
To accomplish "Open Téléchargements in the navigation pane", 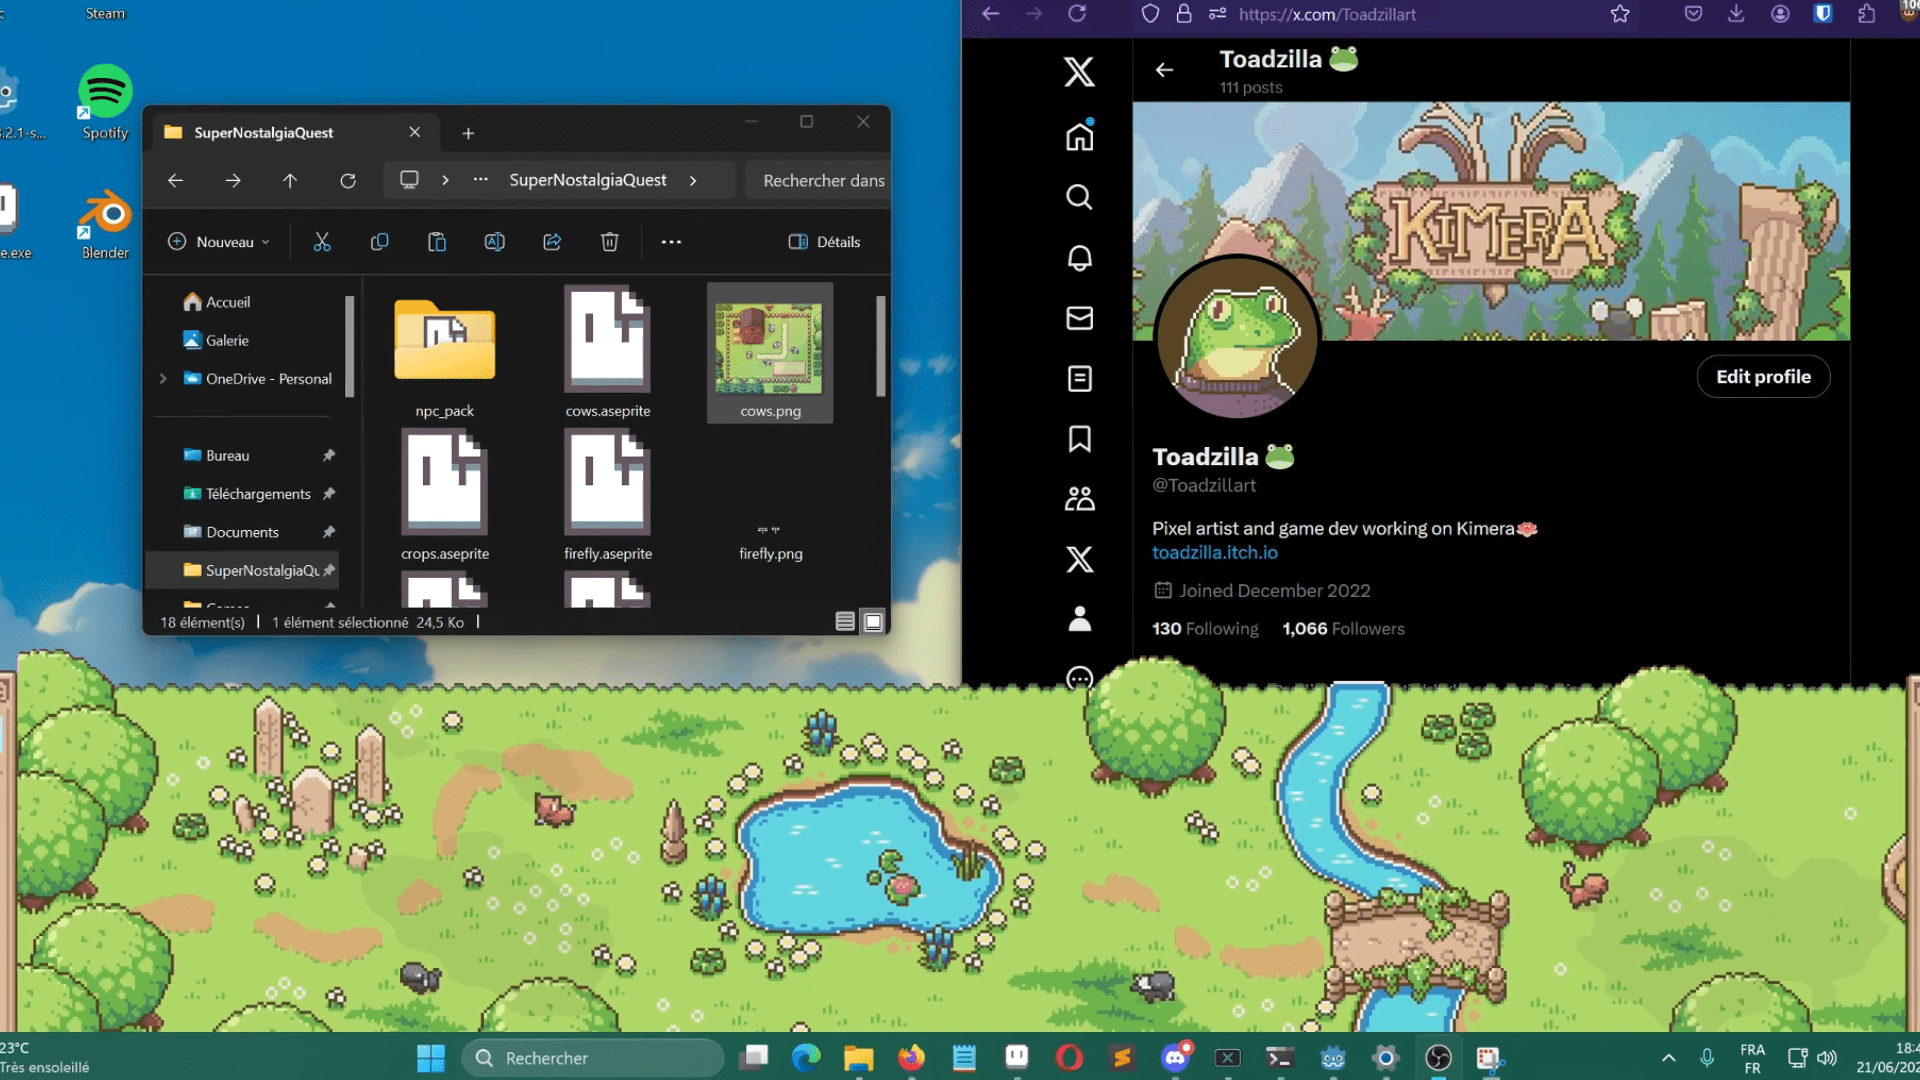I will [247, 494].
